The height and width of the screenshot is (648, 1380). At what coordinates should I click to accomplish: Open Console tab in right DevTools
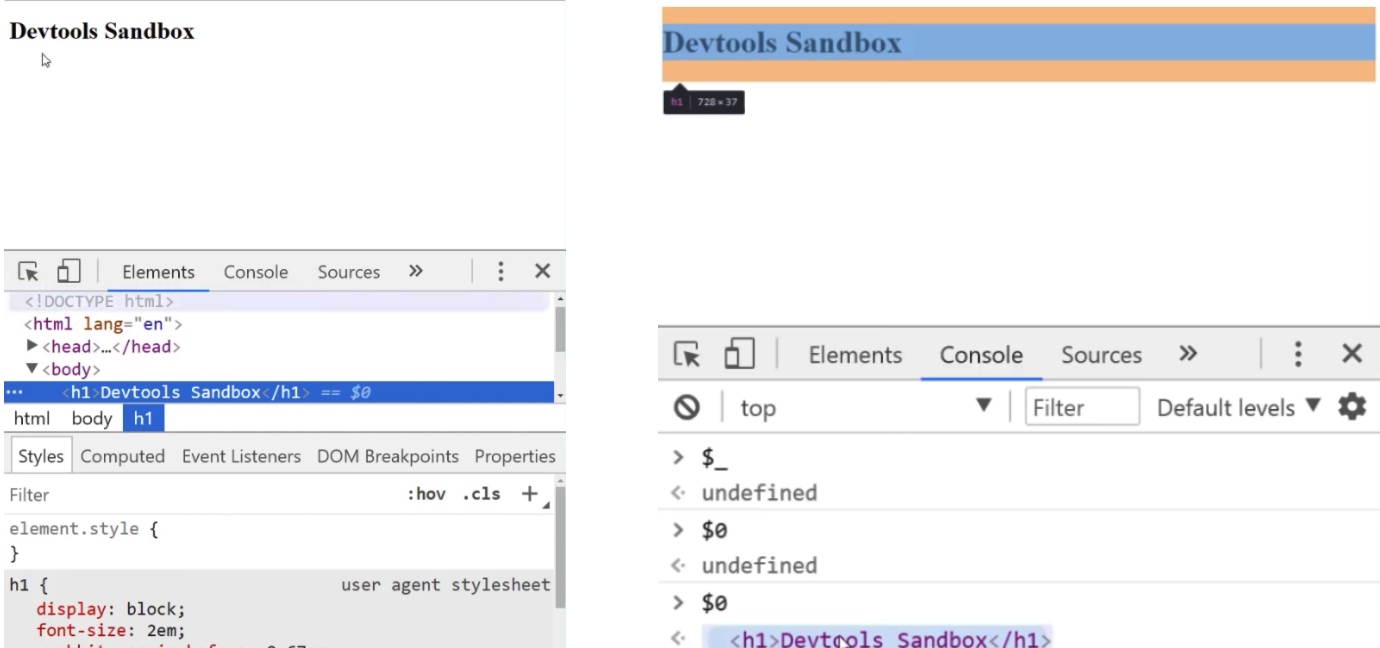pyautogui.click(x=981, y=355)
